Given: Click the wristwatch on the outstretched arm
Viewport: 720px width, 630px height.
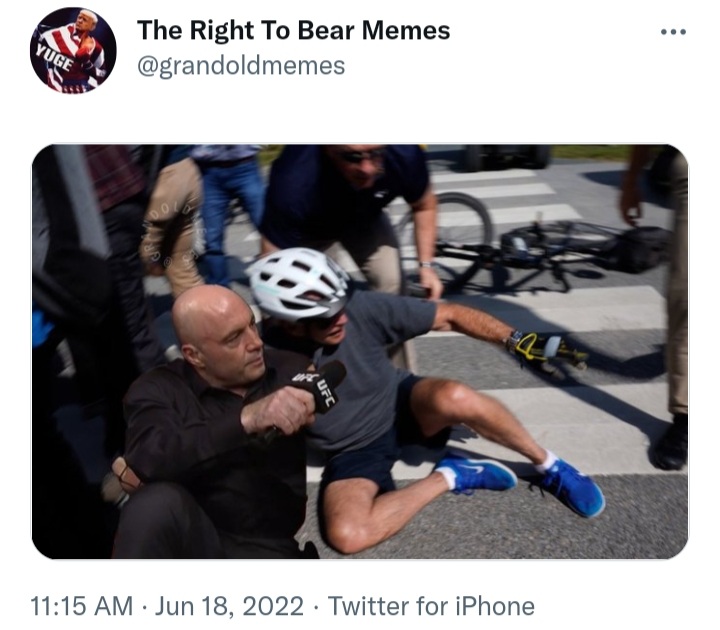Looking at the screenshot, I should tap(513, 341).
